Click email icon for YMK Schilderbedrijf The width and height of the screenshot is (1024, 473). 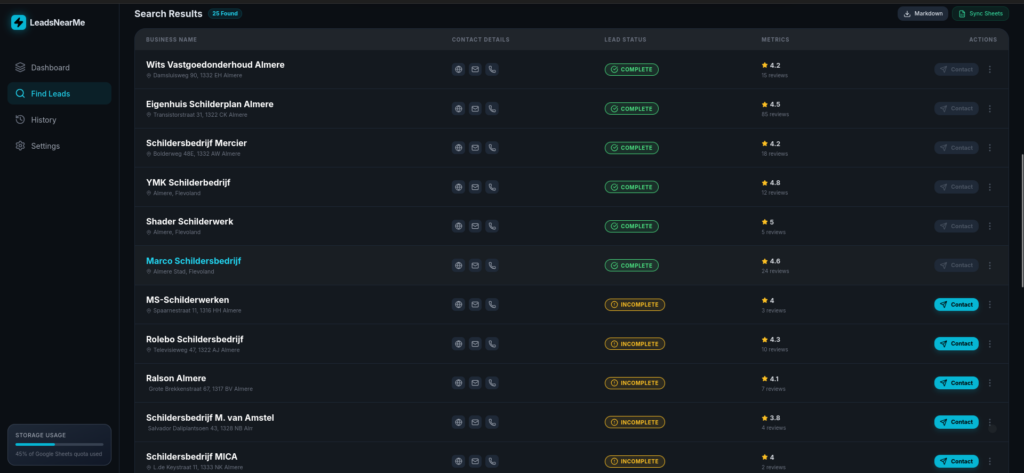point(475,187)
